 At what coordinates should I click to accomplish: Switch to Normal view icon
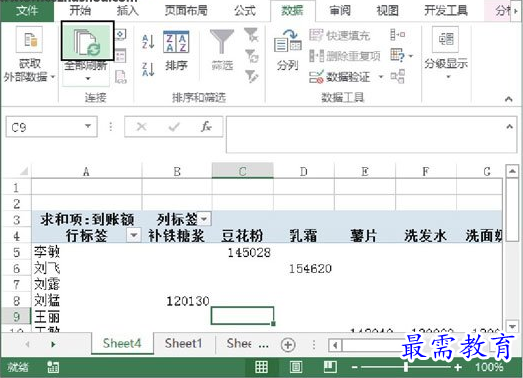[x=261, y=367]
